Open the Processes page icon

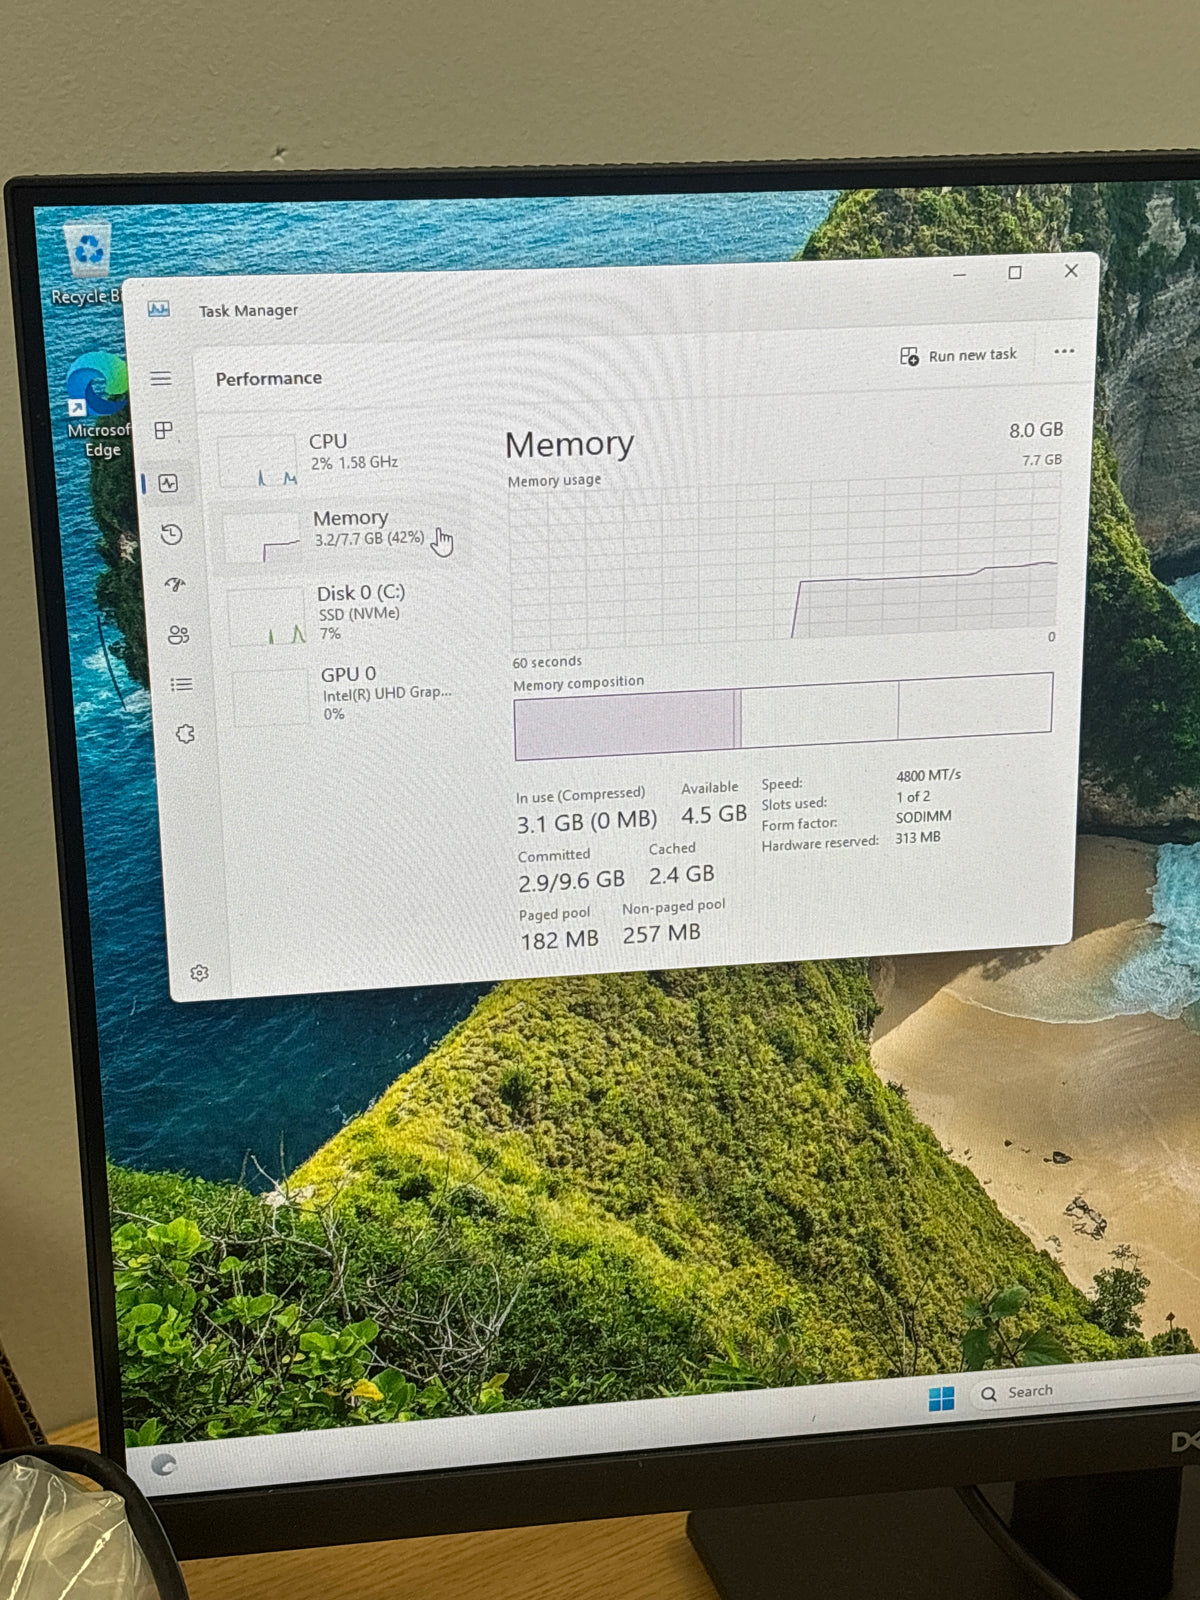tap(163, 430)
